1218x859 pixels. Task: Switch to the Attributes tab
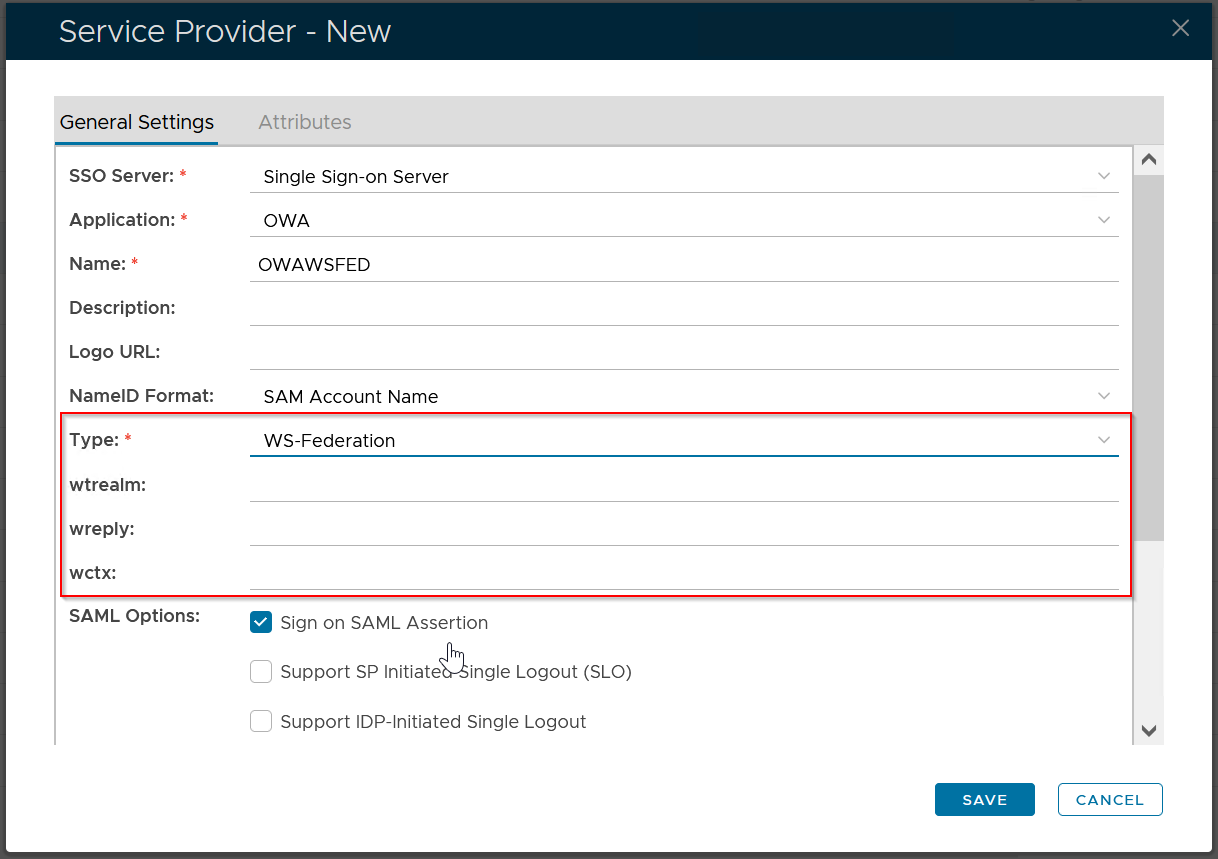point(304,122)
